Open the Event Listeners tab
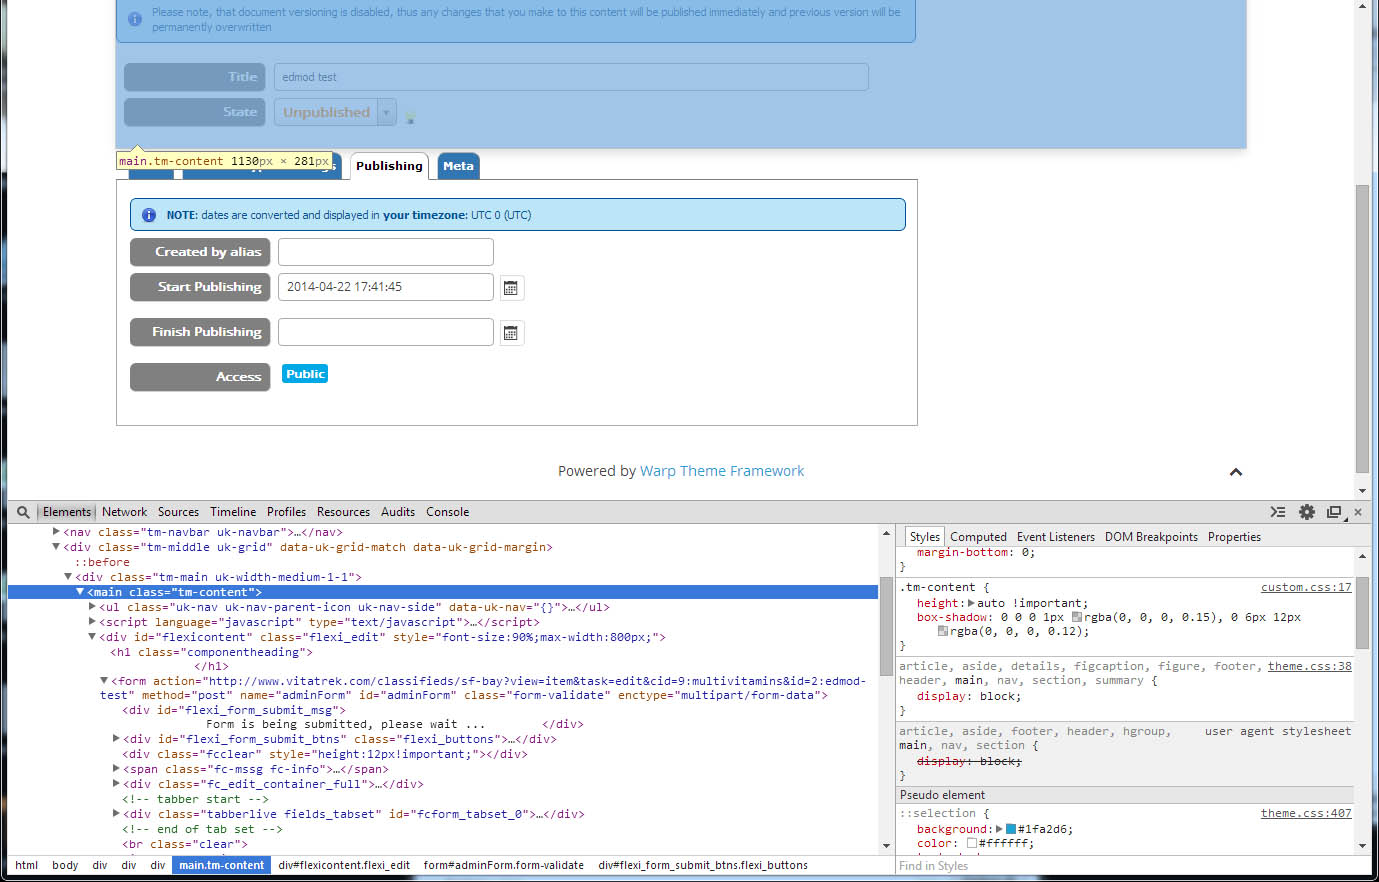 click(x=1056, y=537)
